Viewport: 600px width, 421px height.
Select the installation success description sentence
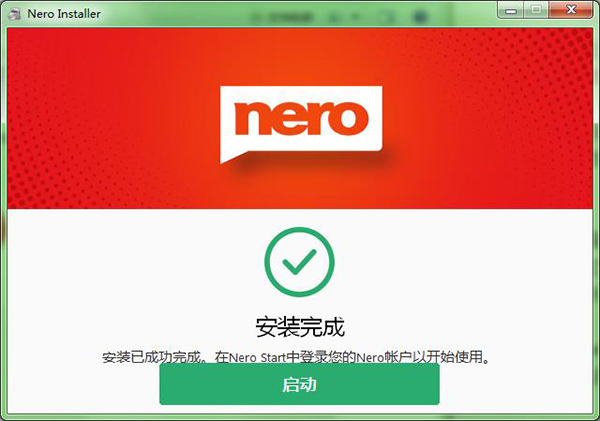[x=296, y=357]
